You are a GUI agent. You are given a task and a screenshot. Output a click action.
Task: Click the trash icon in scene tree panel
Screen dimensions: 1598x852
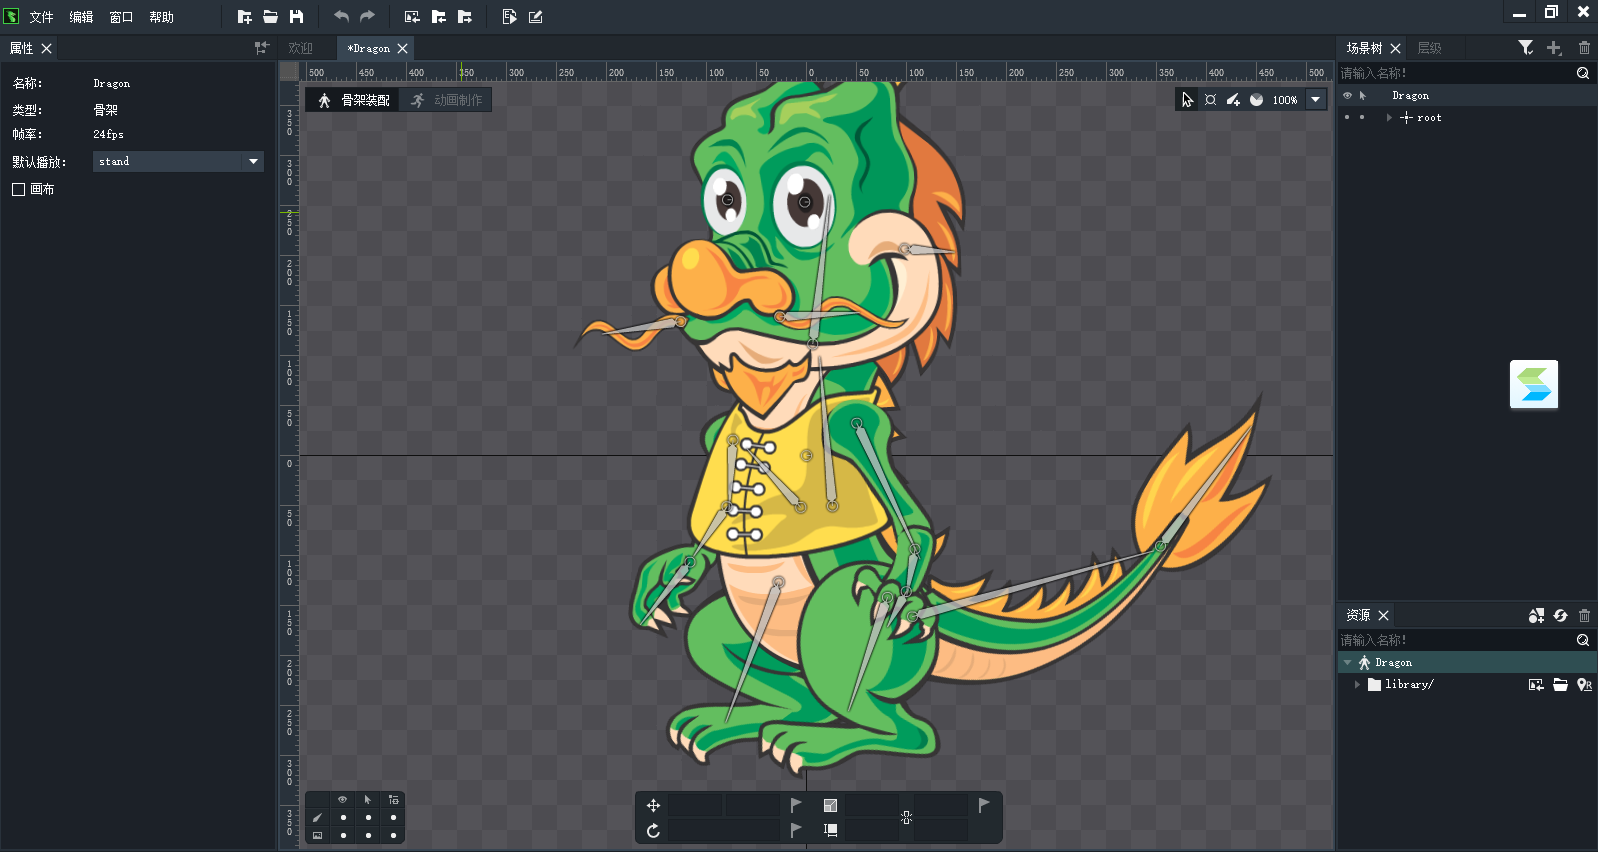point(1584,48)
